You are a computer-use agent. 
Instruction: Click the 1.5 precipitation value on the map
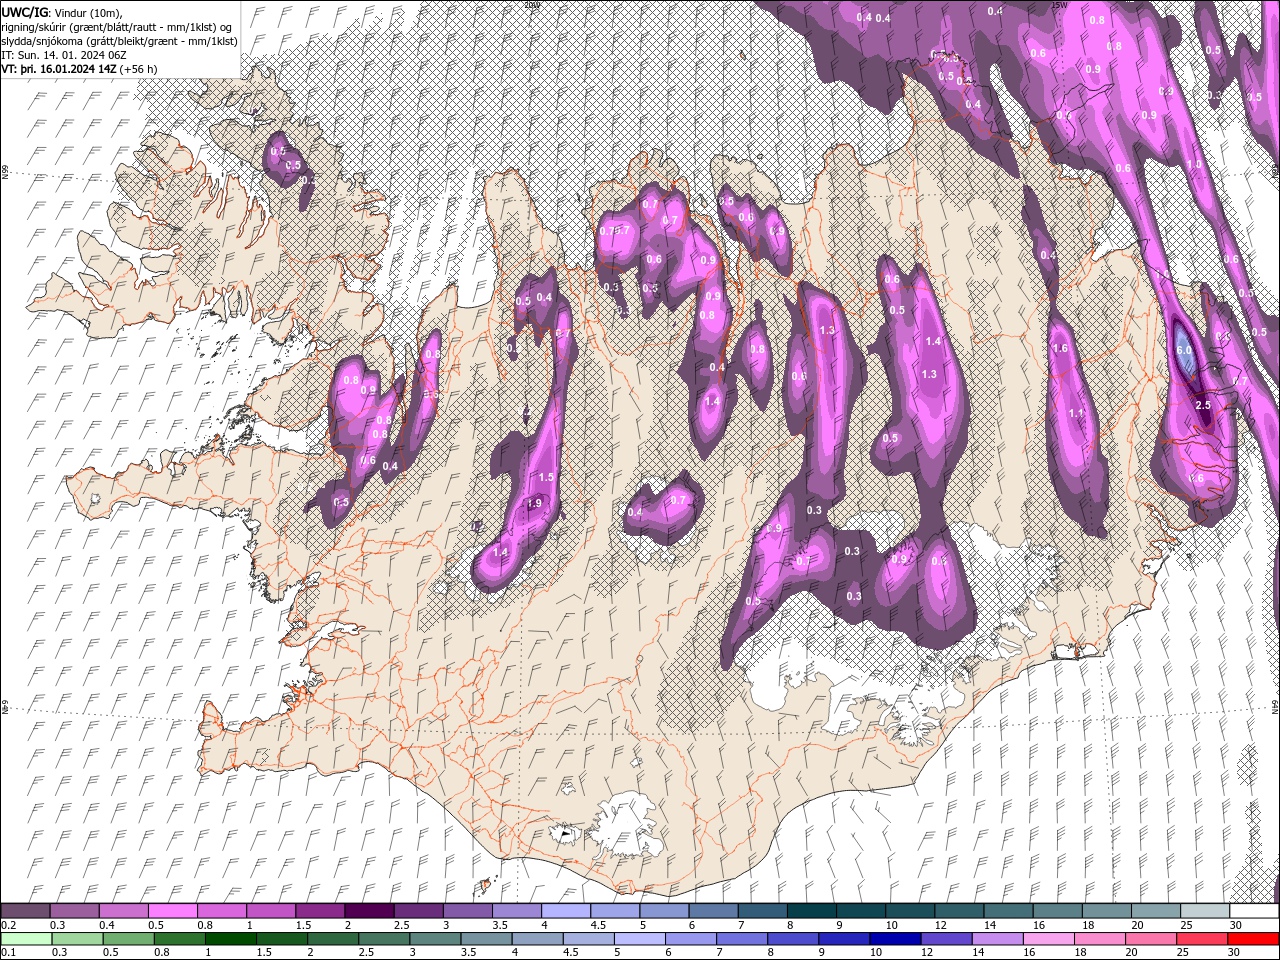coord(546,478)
